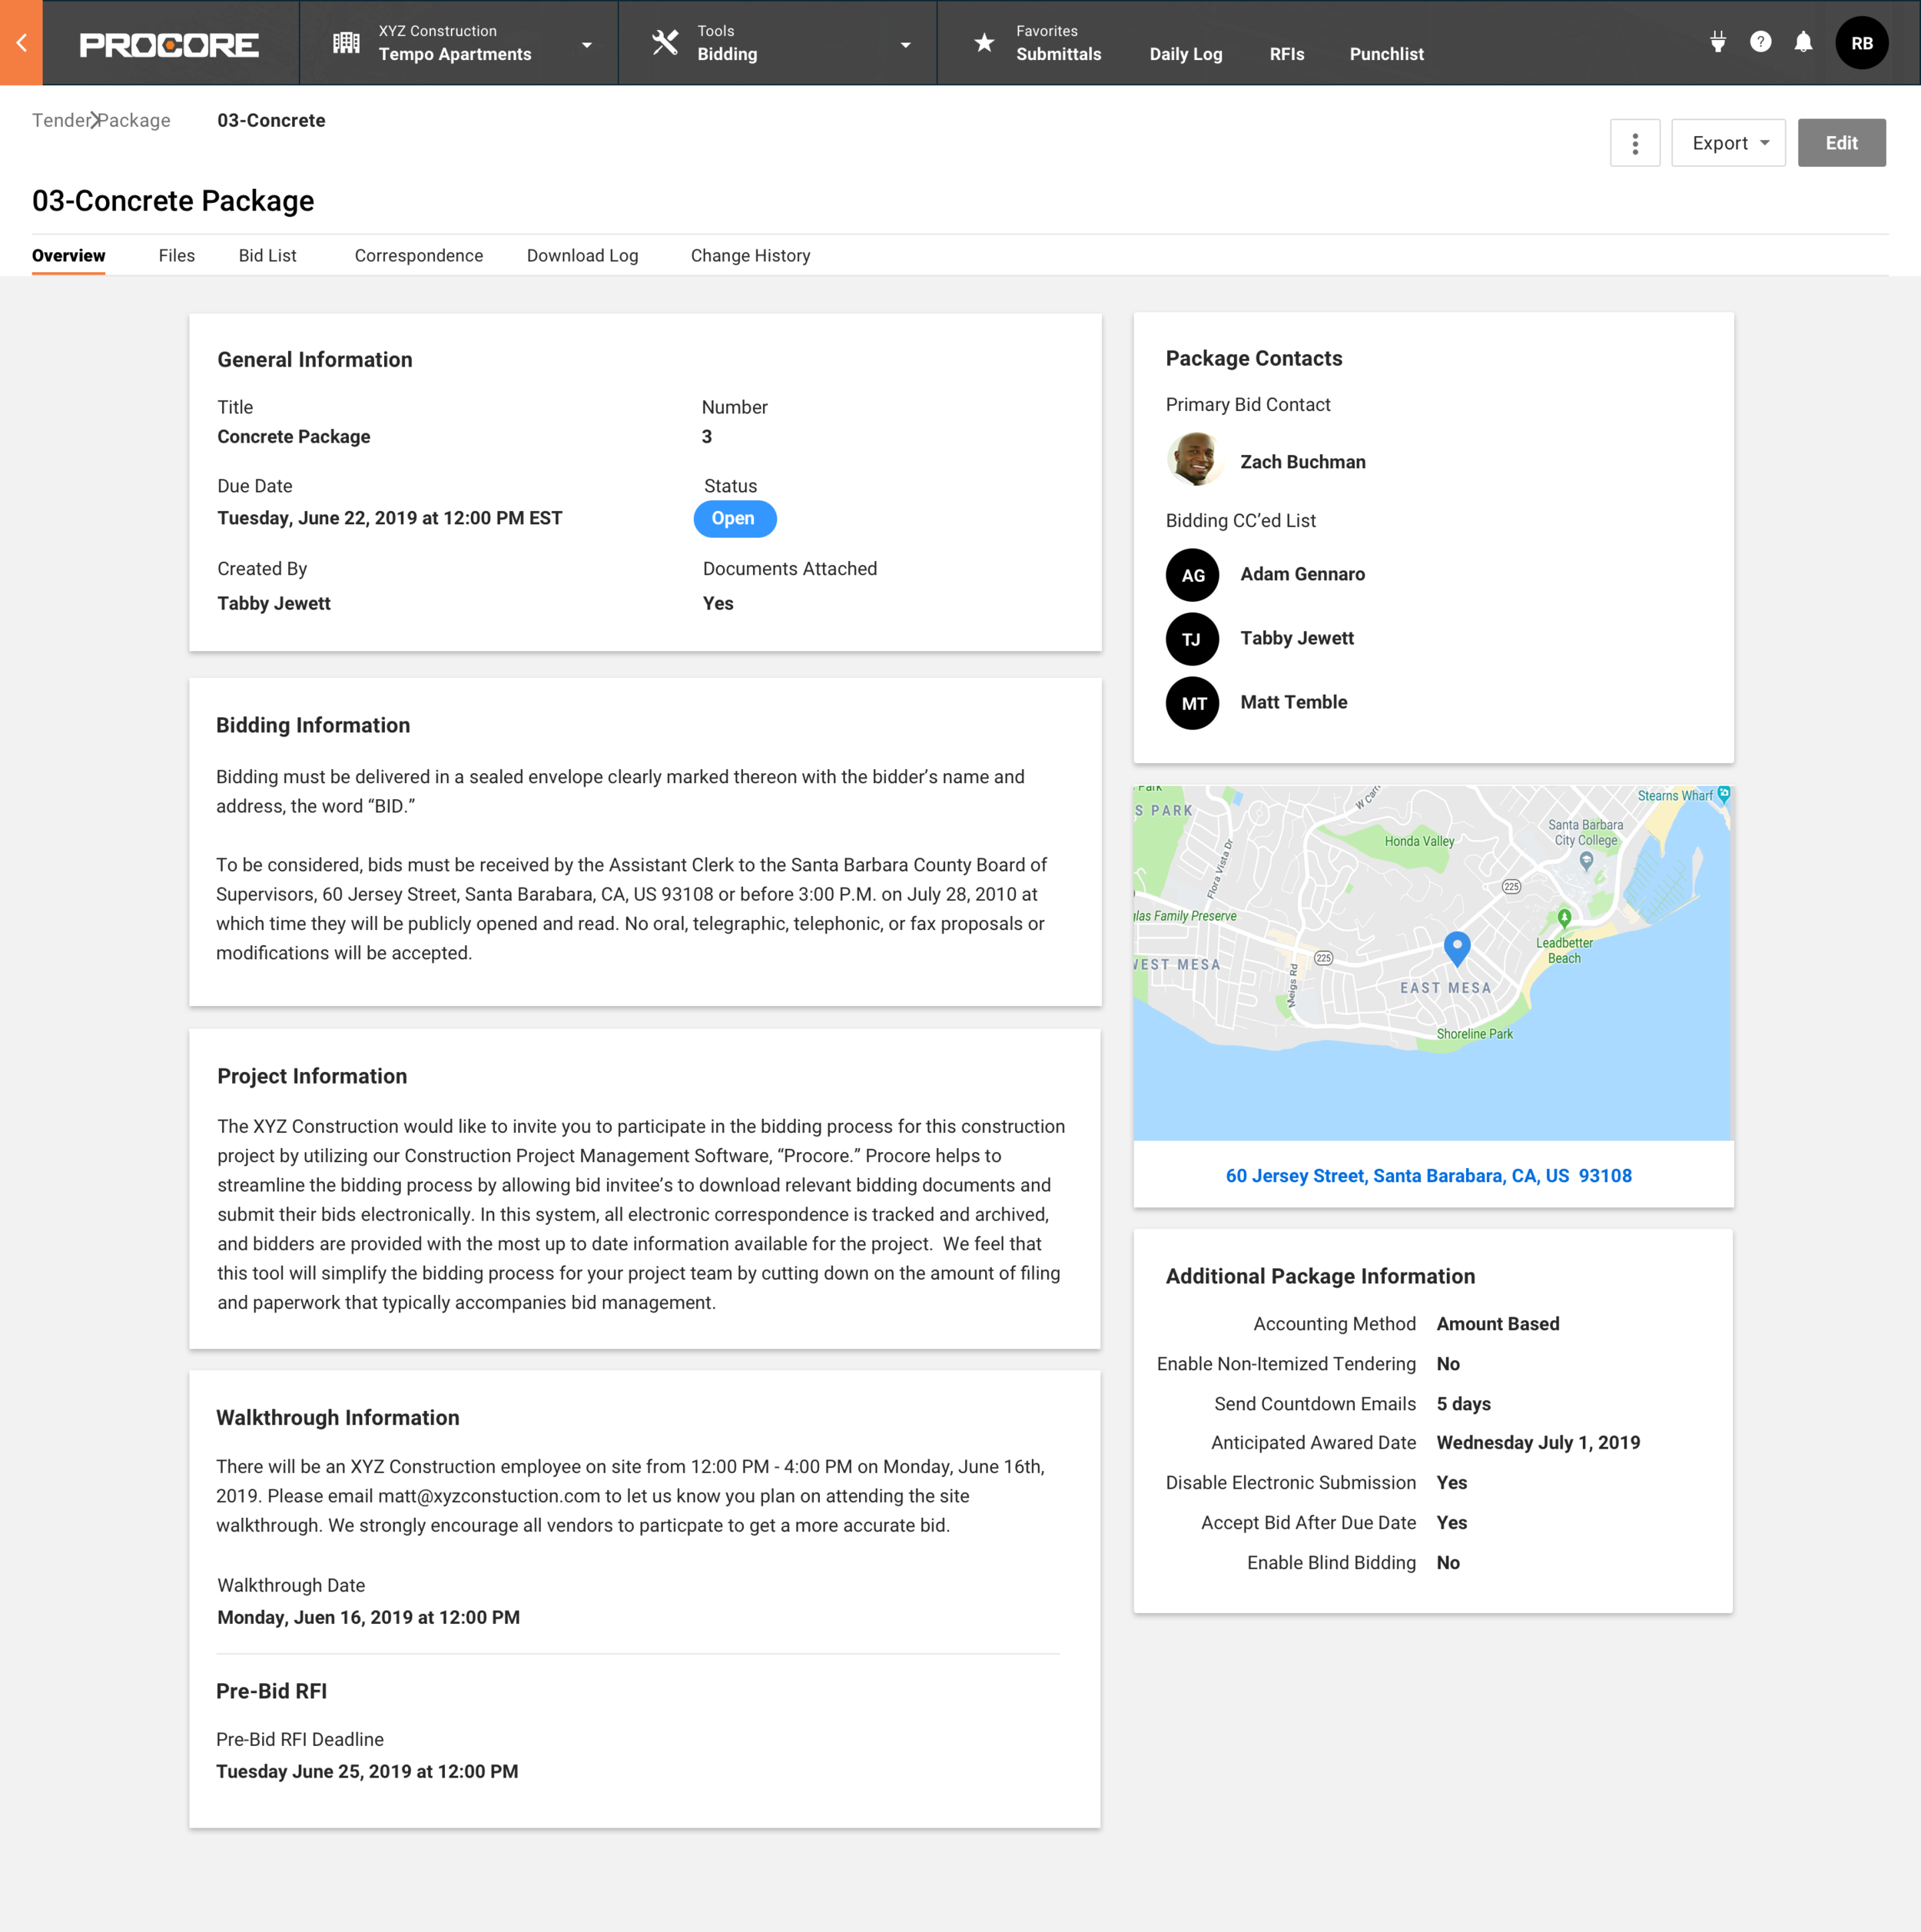Open the plug integrations icon
The width and height of the screenshot is (1921, 1932).
1718,42
